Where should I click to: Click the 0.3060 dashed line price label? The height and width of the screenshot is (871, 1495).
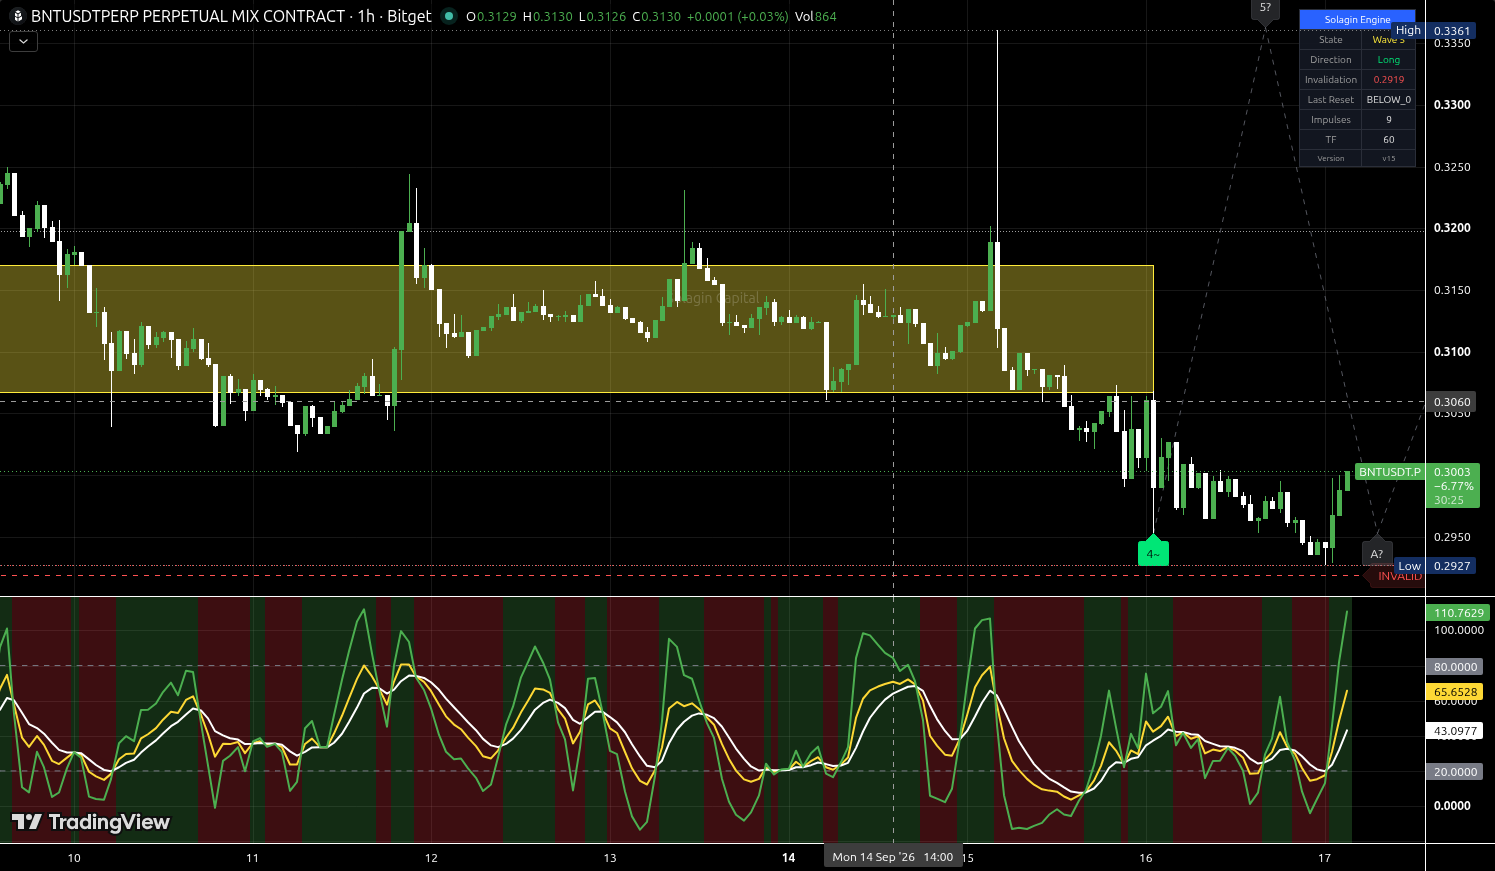click(x=1452, y=402)
